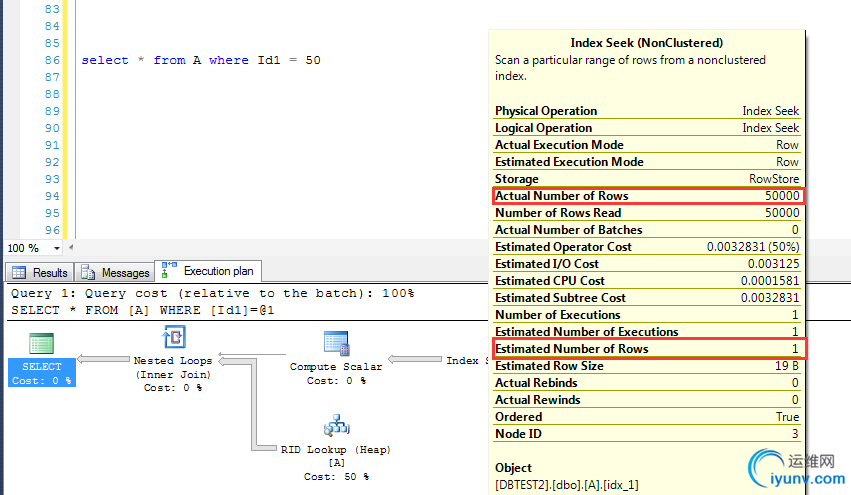
Task: Click the 'Node ID' tooltip row
Action: pos(647,434)
